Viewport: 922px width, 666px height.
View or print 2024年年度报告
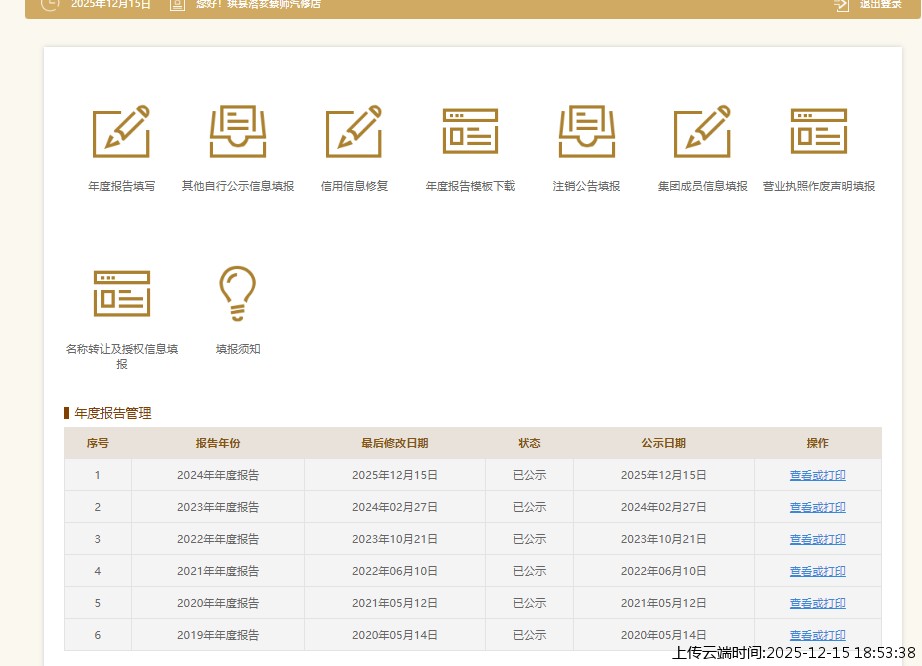(x=817, y=475)
